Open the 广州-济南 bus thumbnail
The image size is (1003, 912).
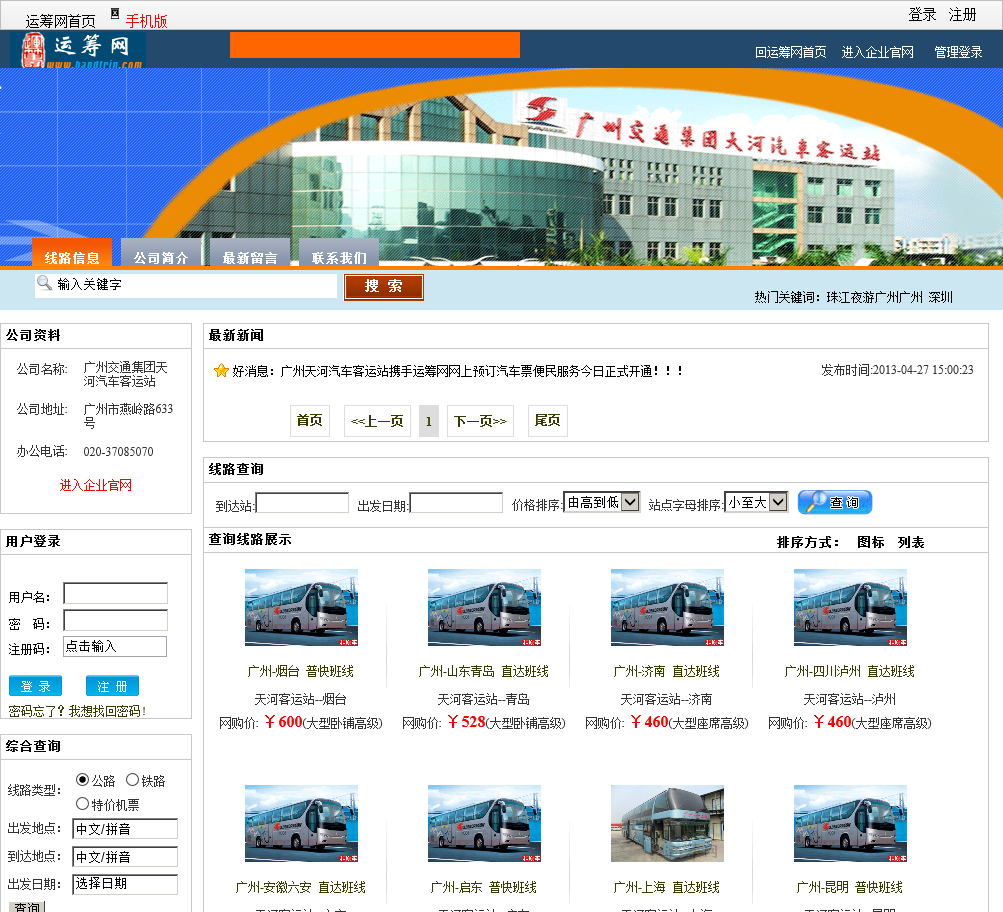click(x=667, y=608)
